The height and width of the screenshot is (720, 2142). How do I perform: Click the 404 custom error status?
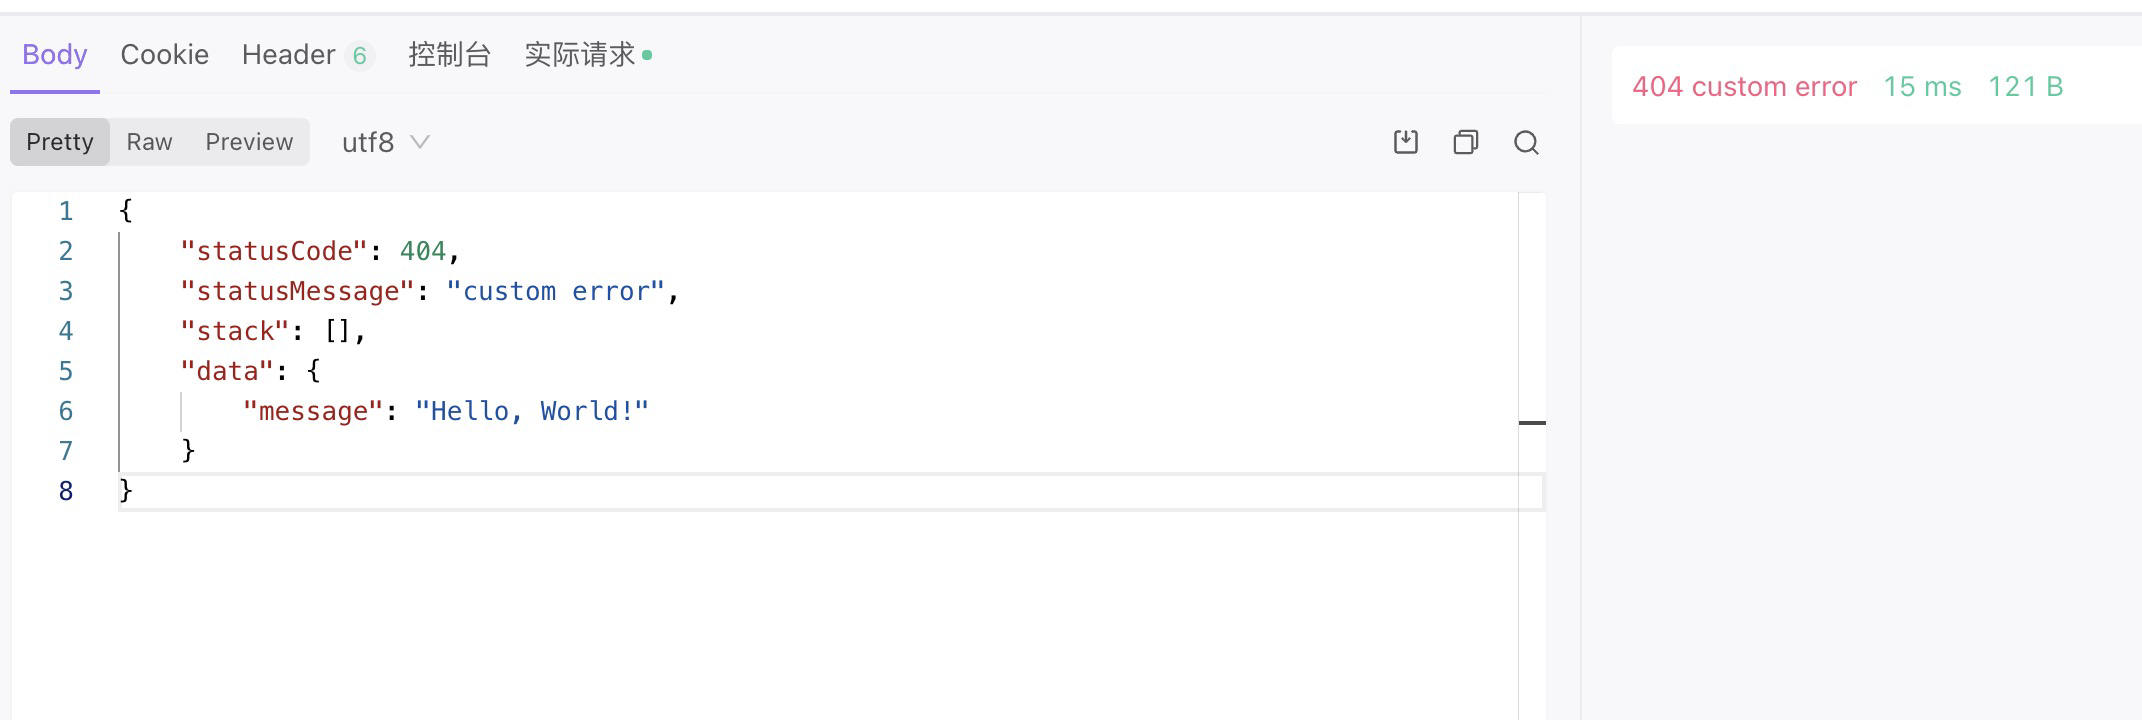click(1744, 87)
